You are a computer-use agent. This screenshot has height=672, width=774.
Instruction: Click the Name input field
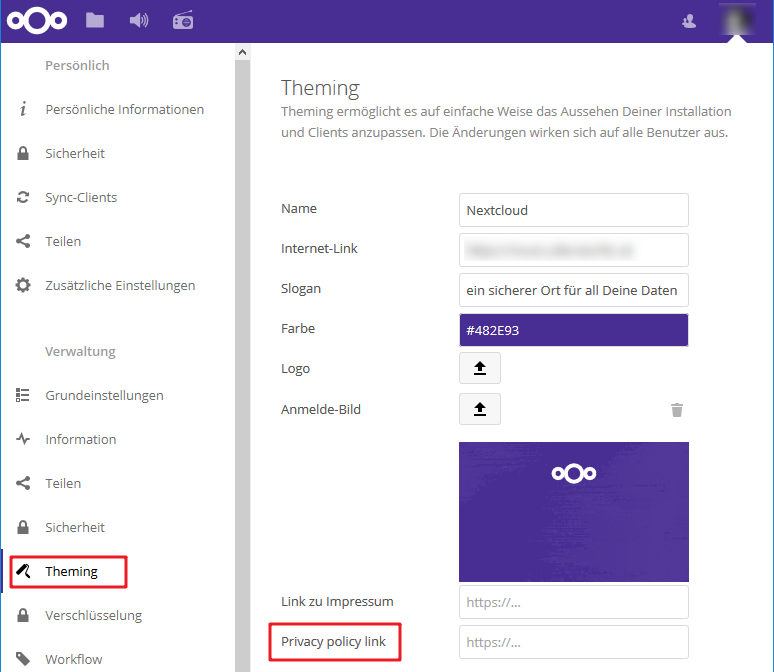(x=573, y=210)
